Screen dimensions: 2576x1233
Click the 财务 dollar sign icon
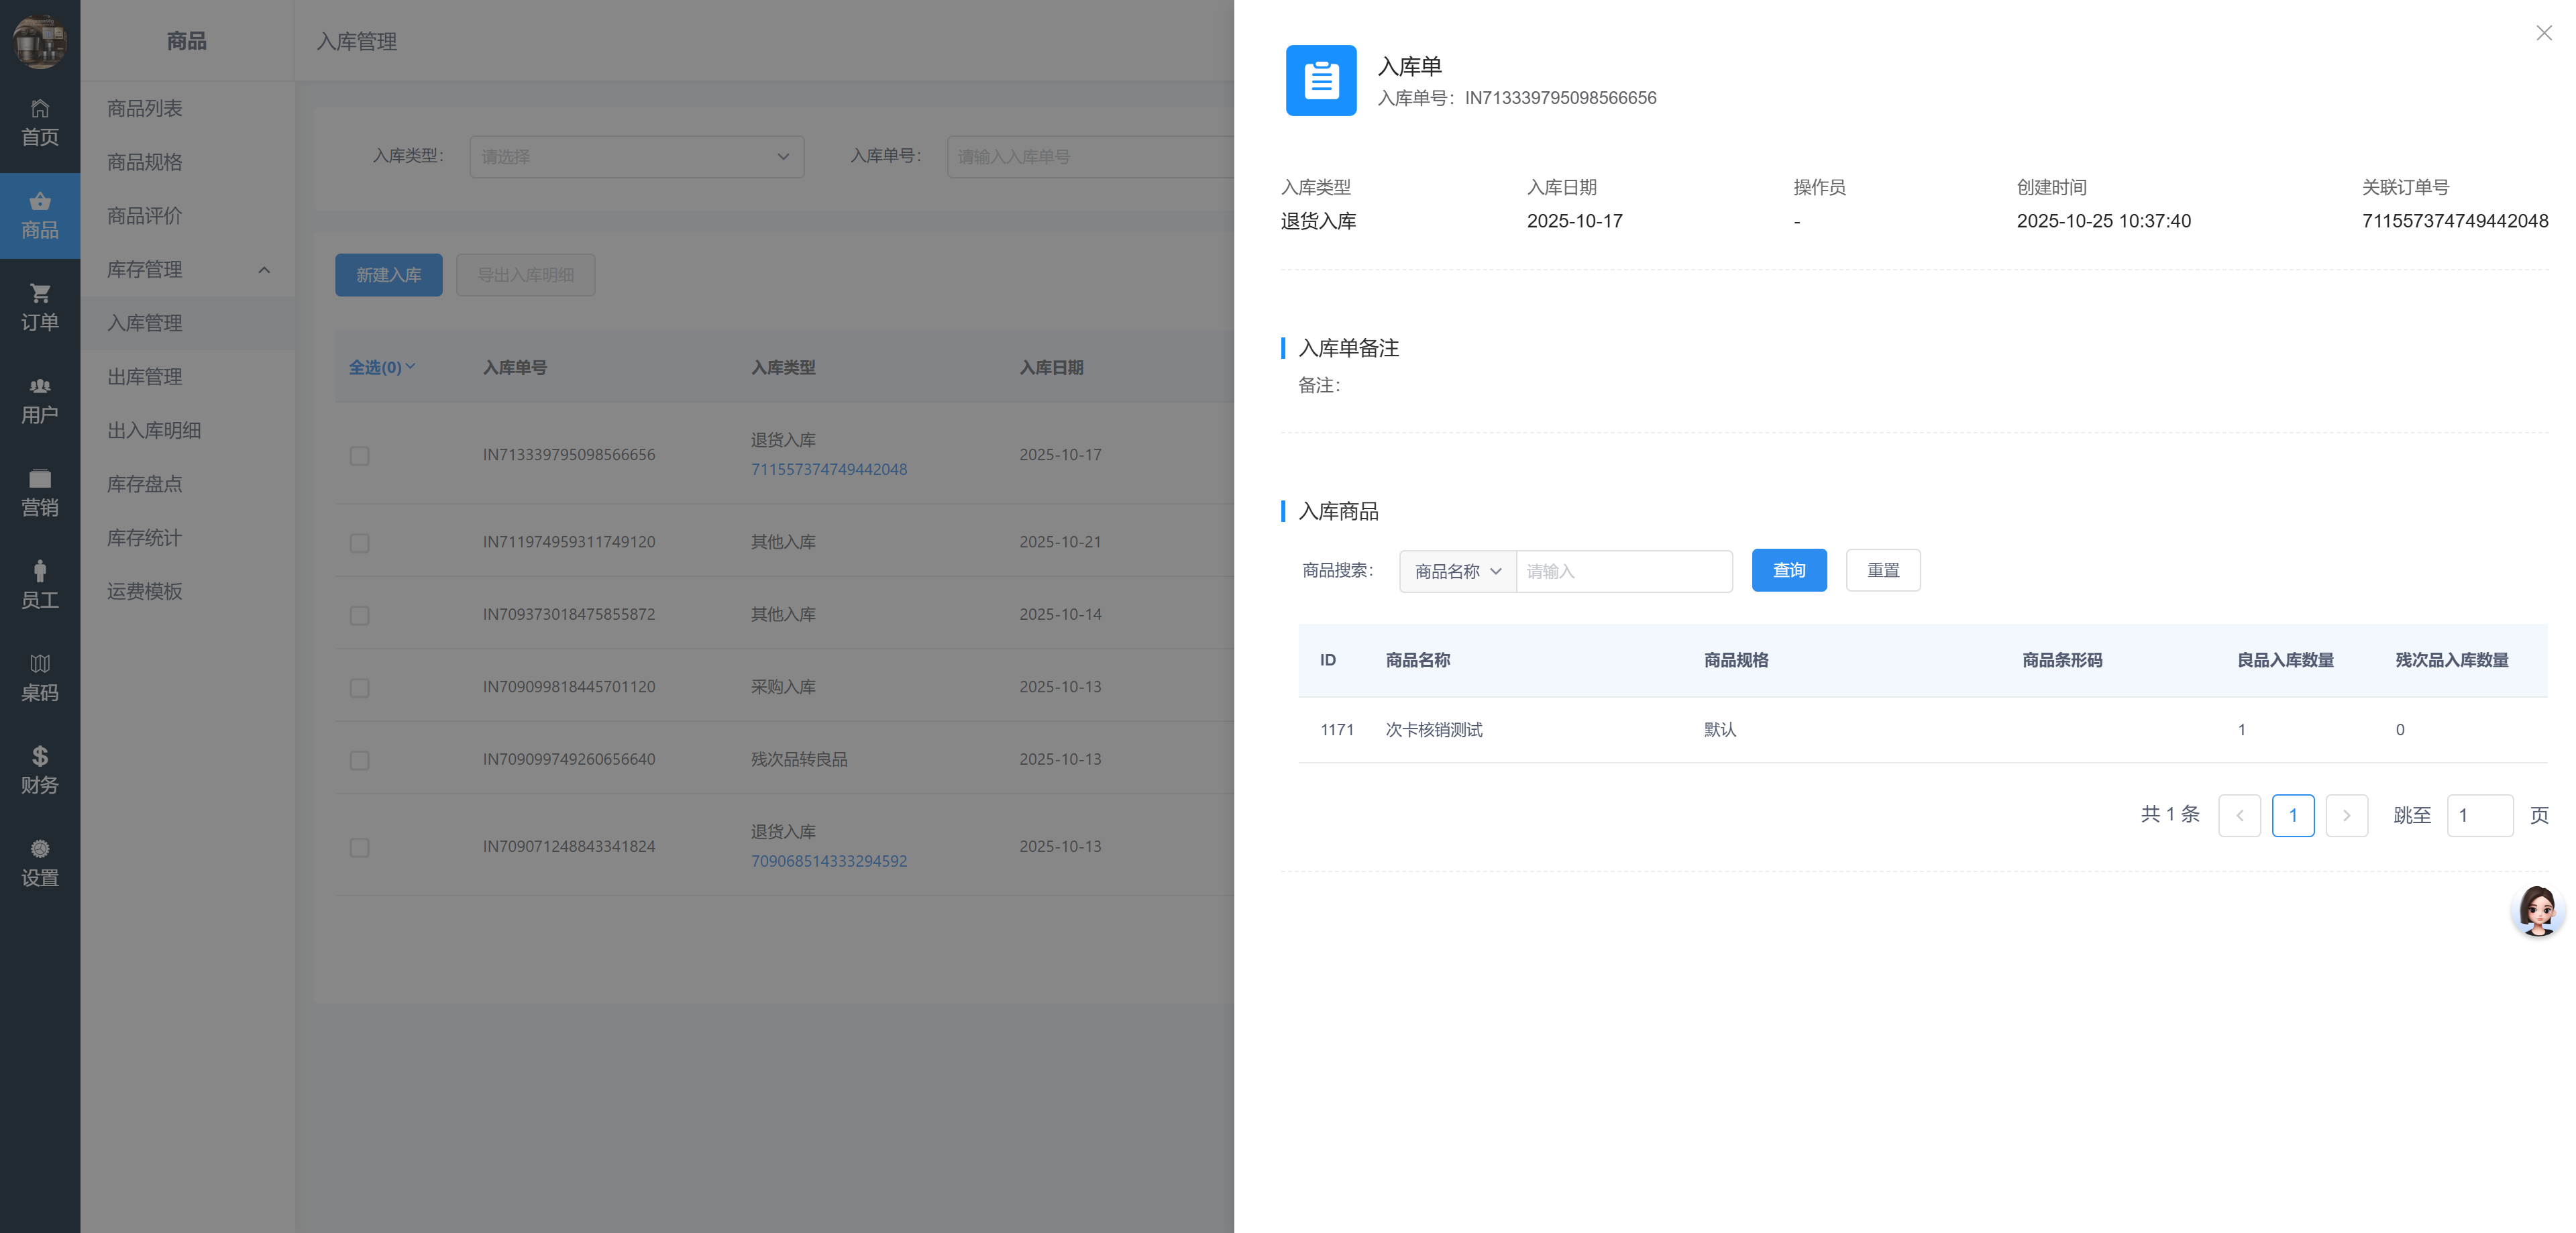(40, 757)
